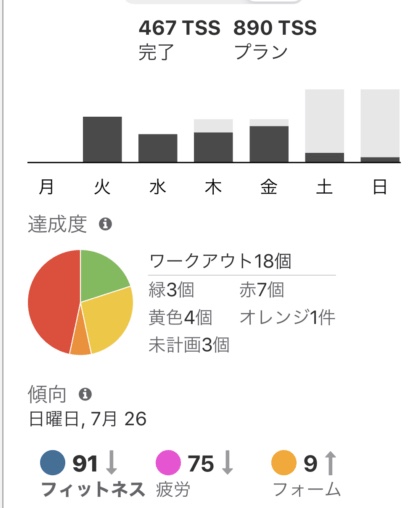The height and width of the screenshot is (508, 414).
Task: Click the info icon beside 傾向
Action: [x=85, y=394]
